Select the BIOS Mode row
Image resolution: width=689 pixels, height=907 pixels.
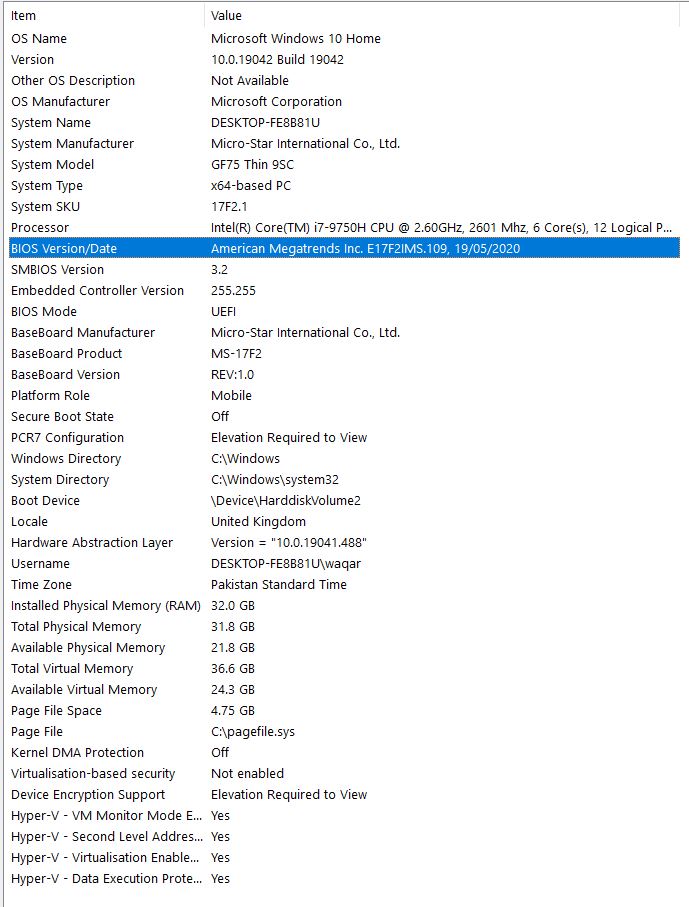344,312
